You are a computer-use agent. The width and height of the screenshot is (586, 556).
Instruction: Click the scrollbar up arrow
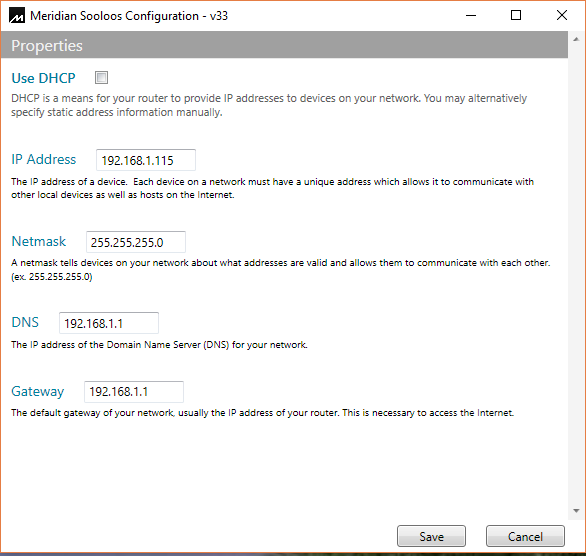[x=576, y=39]
